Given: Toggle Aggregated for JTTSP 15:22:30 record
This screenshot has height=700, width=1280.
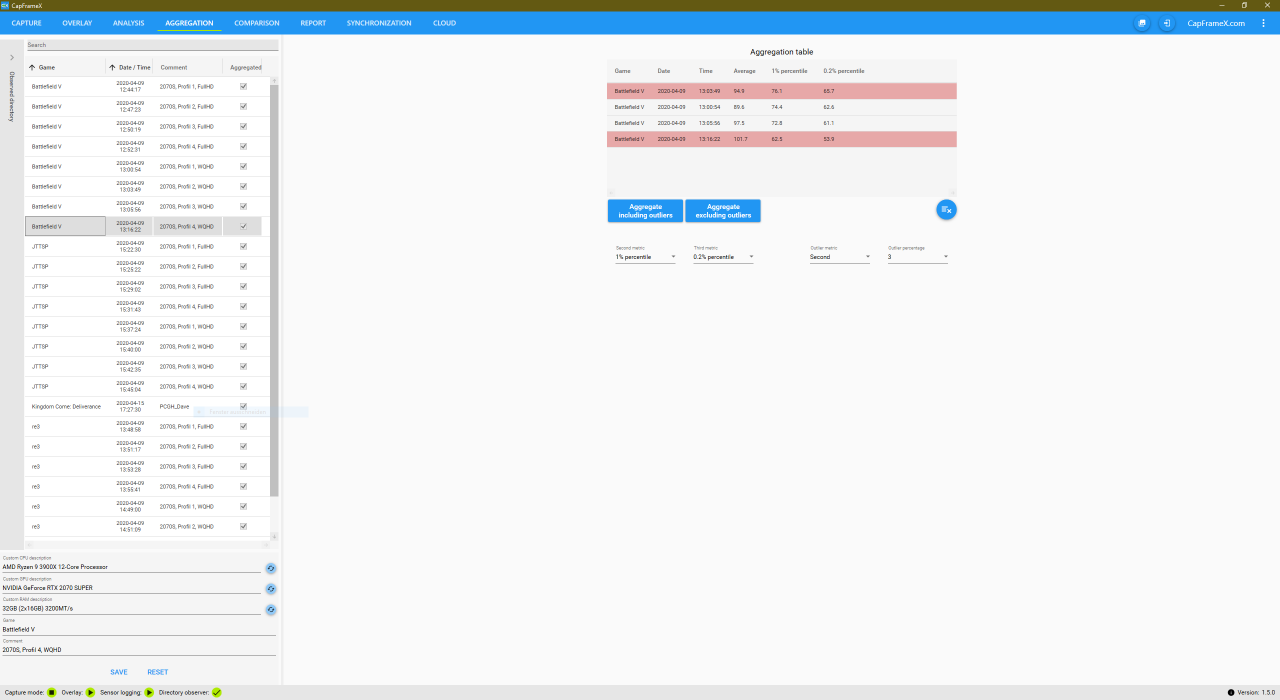Looking at the screenshot, I should pyautogui.click(x=243, y=246).
